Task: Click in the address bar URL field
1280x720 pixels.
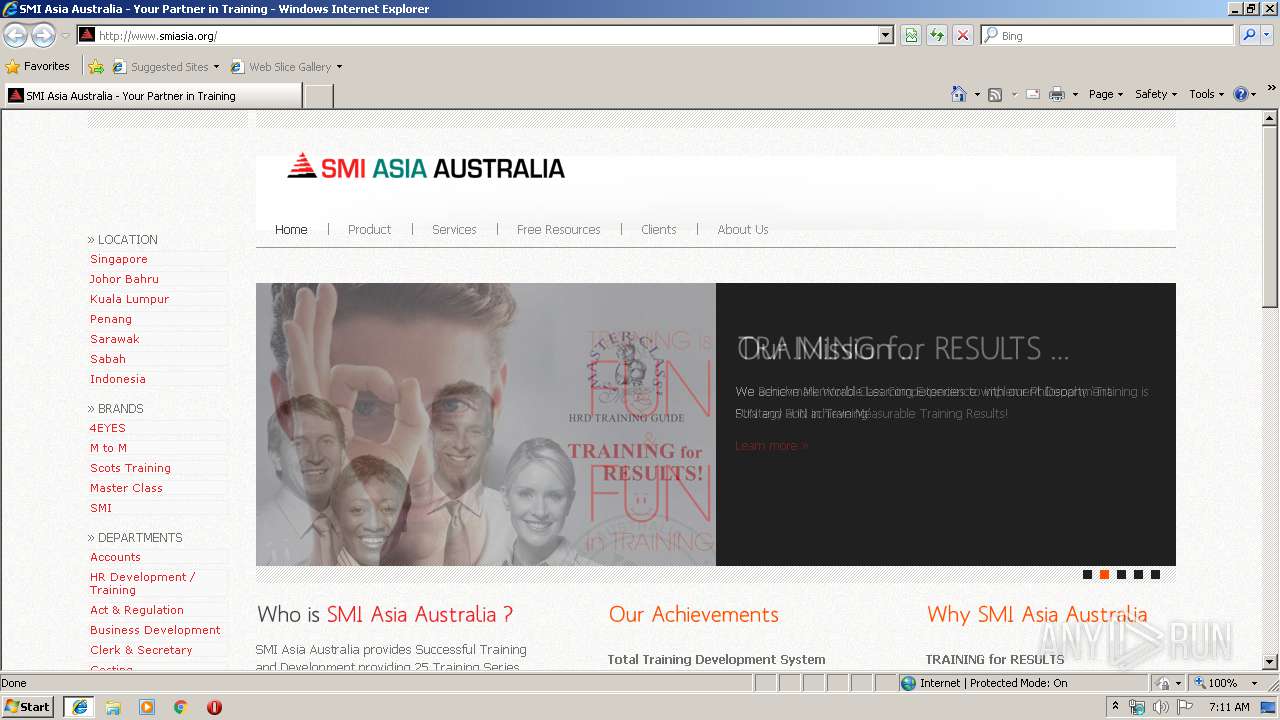Action: (x=486, y=35)
